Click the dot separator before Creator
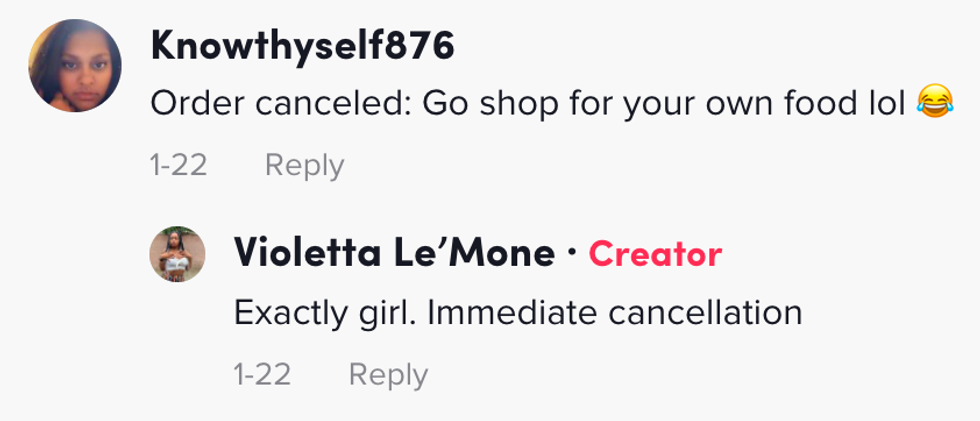 tap(571, 254)
